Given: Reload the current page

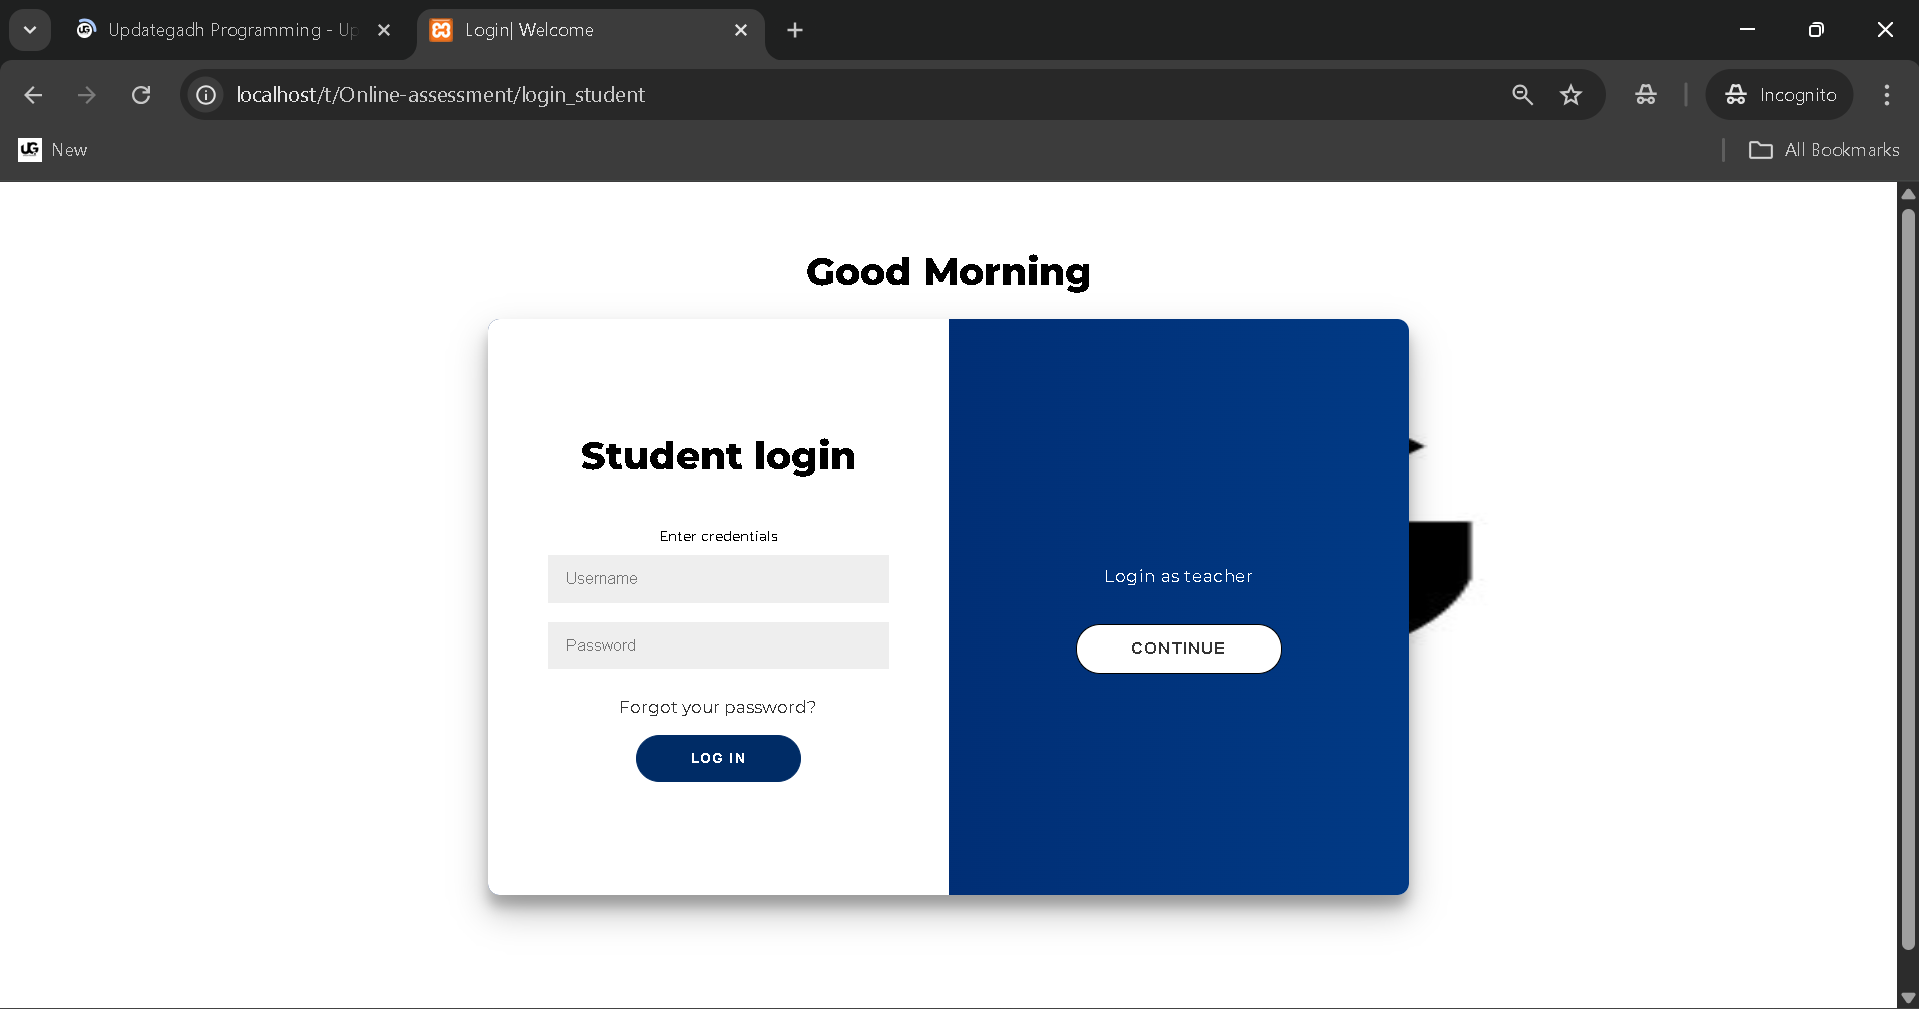Looking at the screenshot, I should tap(141, 95).
